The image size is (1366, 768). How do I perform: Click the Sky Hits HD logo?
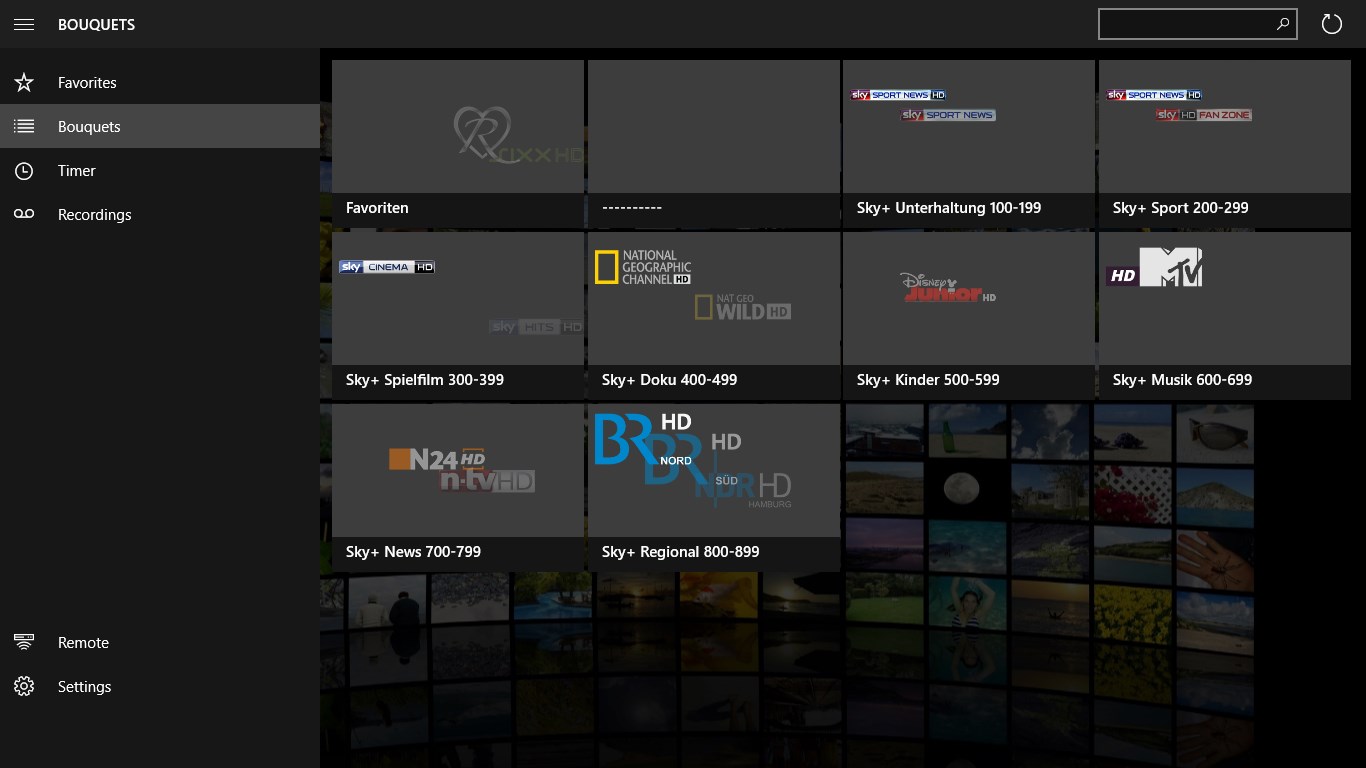click(537, 327)
